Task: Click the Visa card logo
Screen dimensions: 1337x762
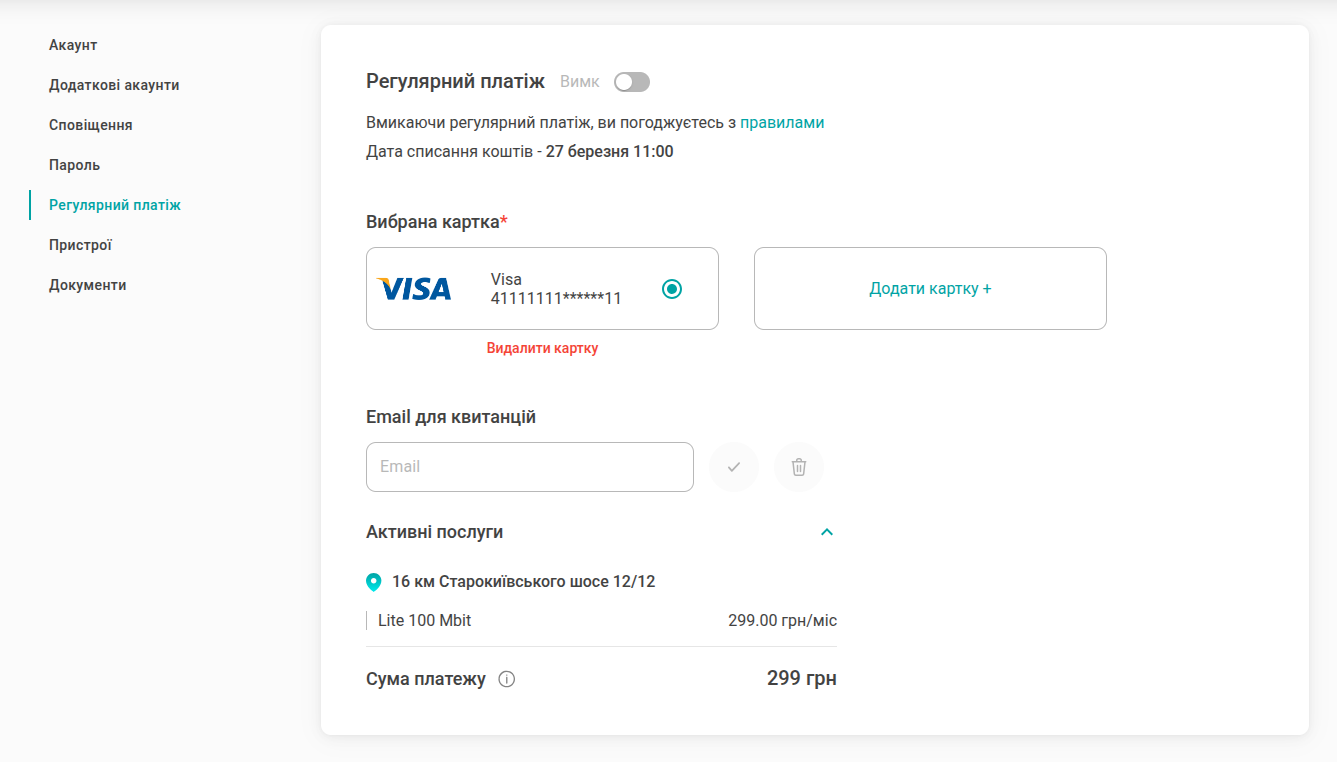Action: [414, 289]
